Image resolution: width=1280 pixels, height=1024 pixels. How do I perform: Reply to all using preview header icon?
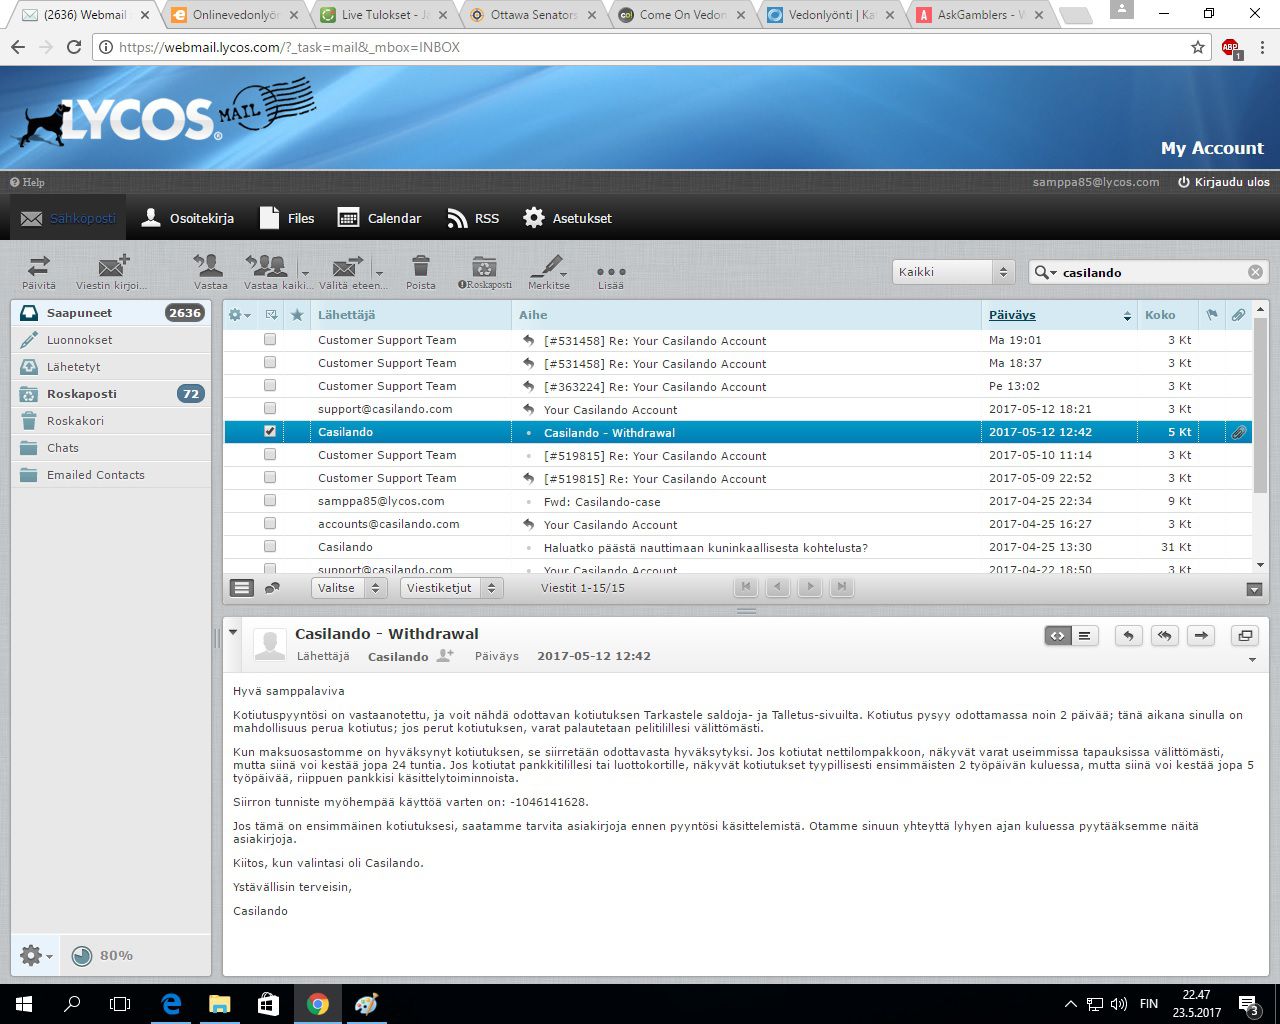point(1165,635)
